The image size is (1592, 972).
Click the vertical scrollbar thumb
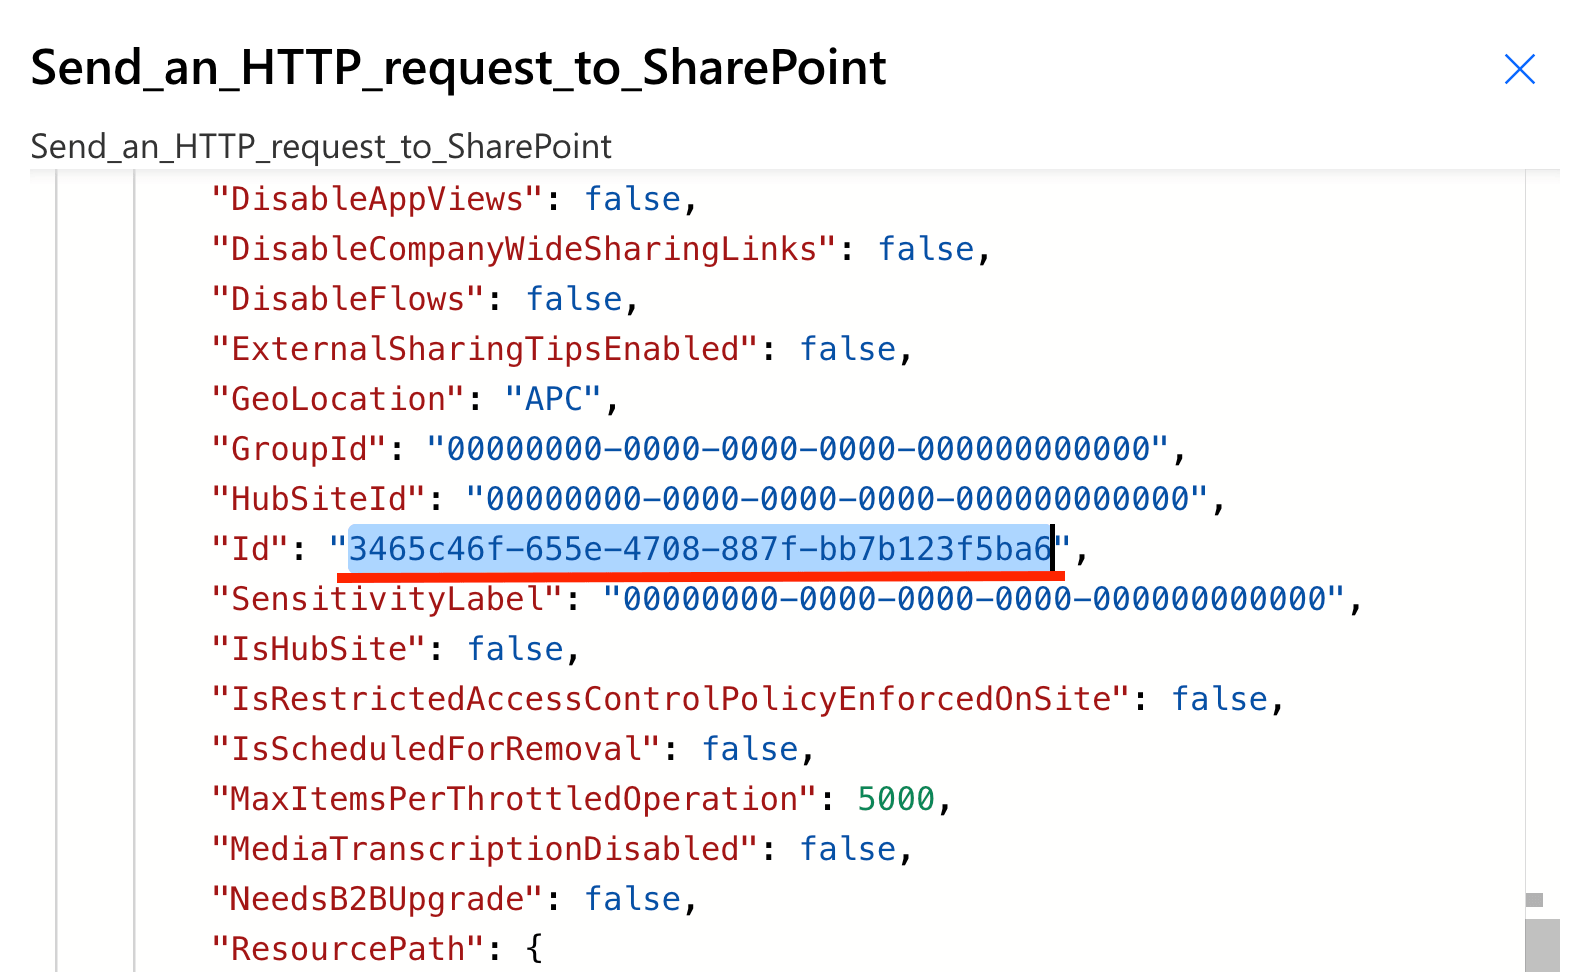pos(1541,945)
